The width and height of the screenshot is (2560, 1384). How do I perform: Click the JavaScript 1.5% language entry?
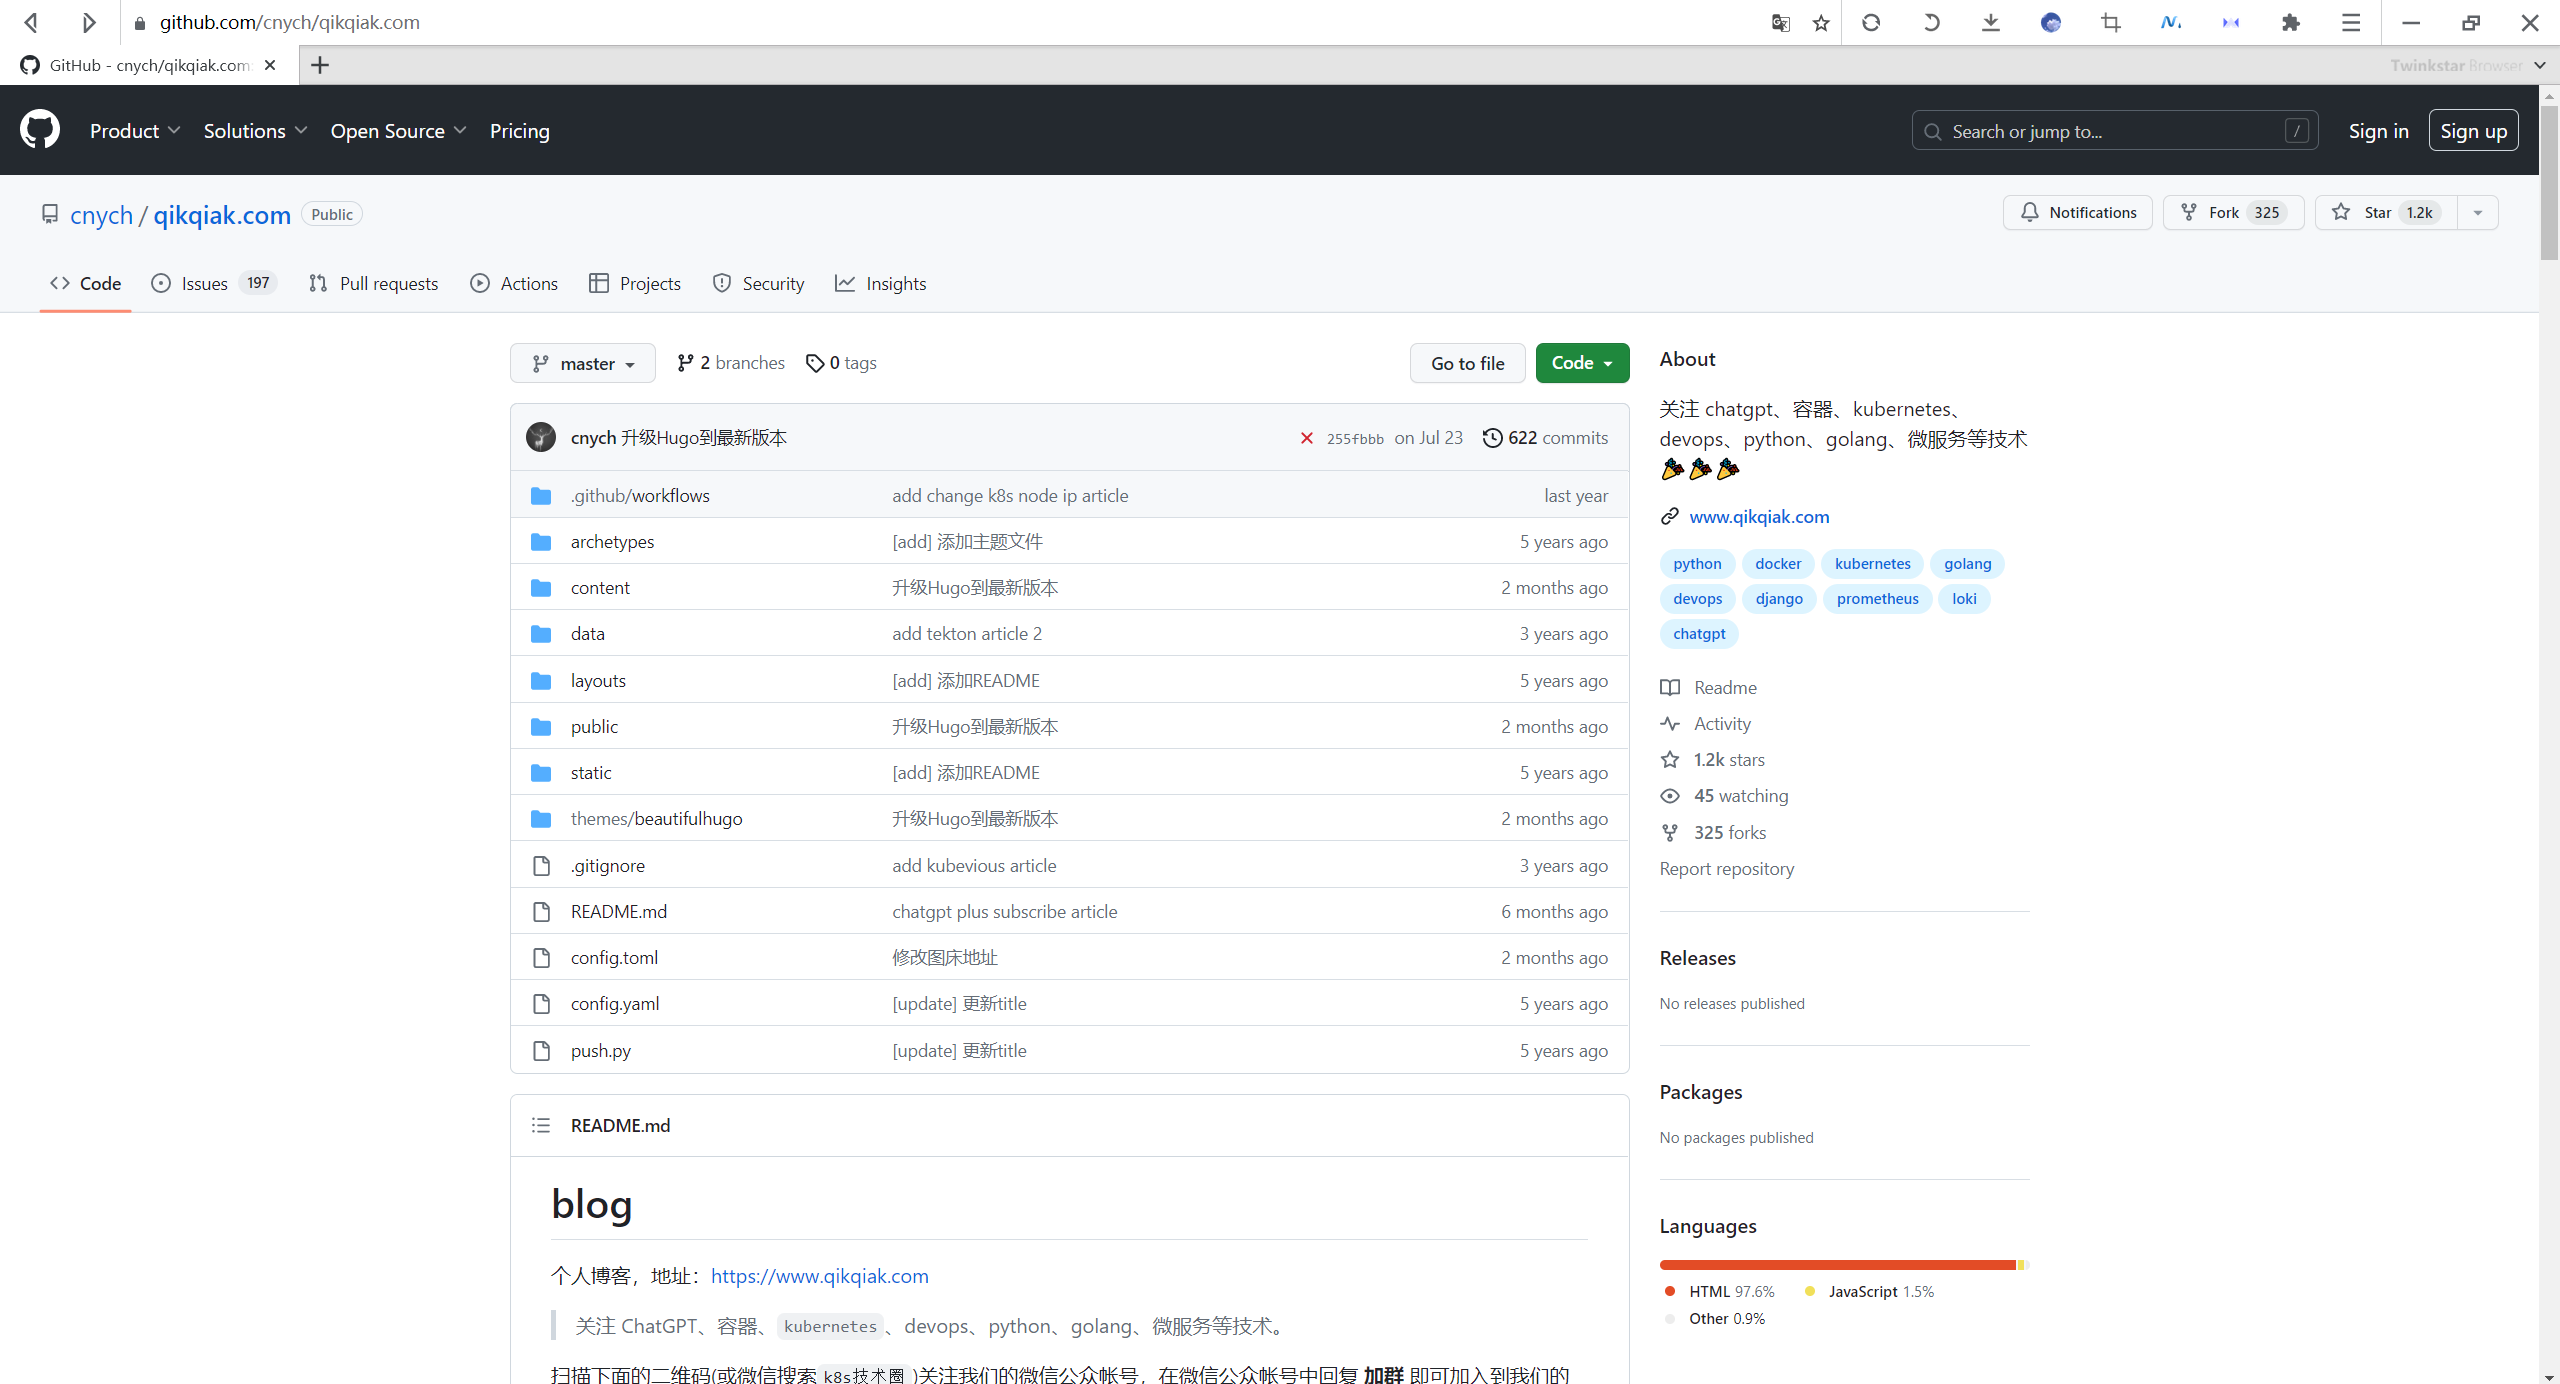pyautogui.click(x=1869, y=1291)
